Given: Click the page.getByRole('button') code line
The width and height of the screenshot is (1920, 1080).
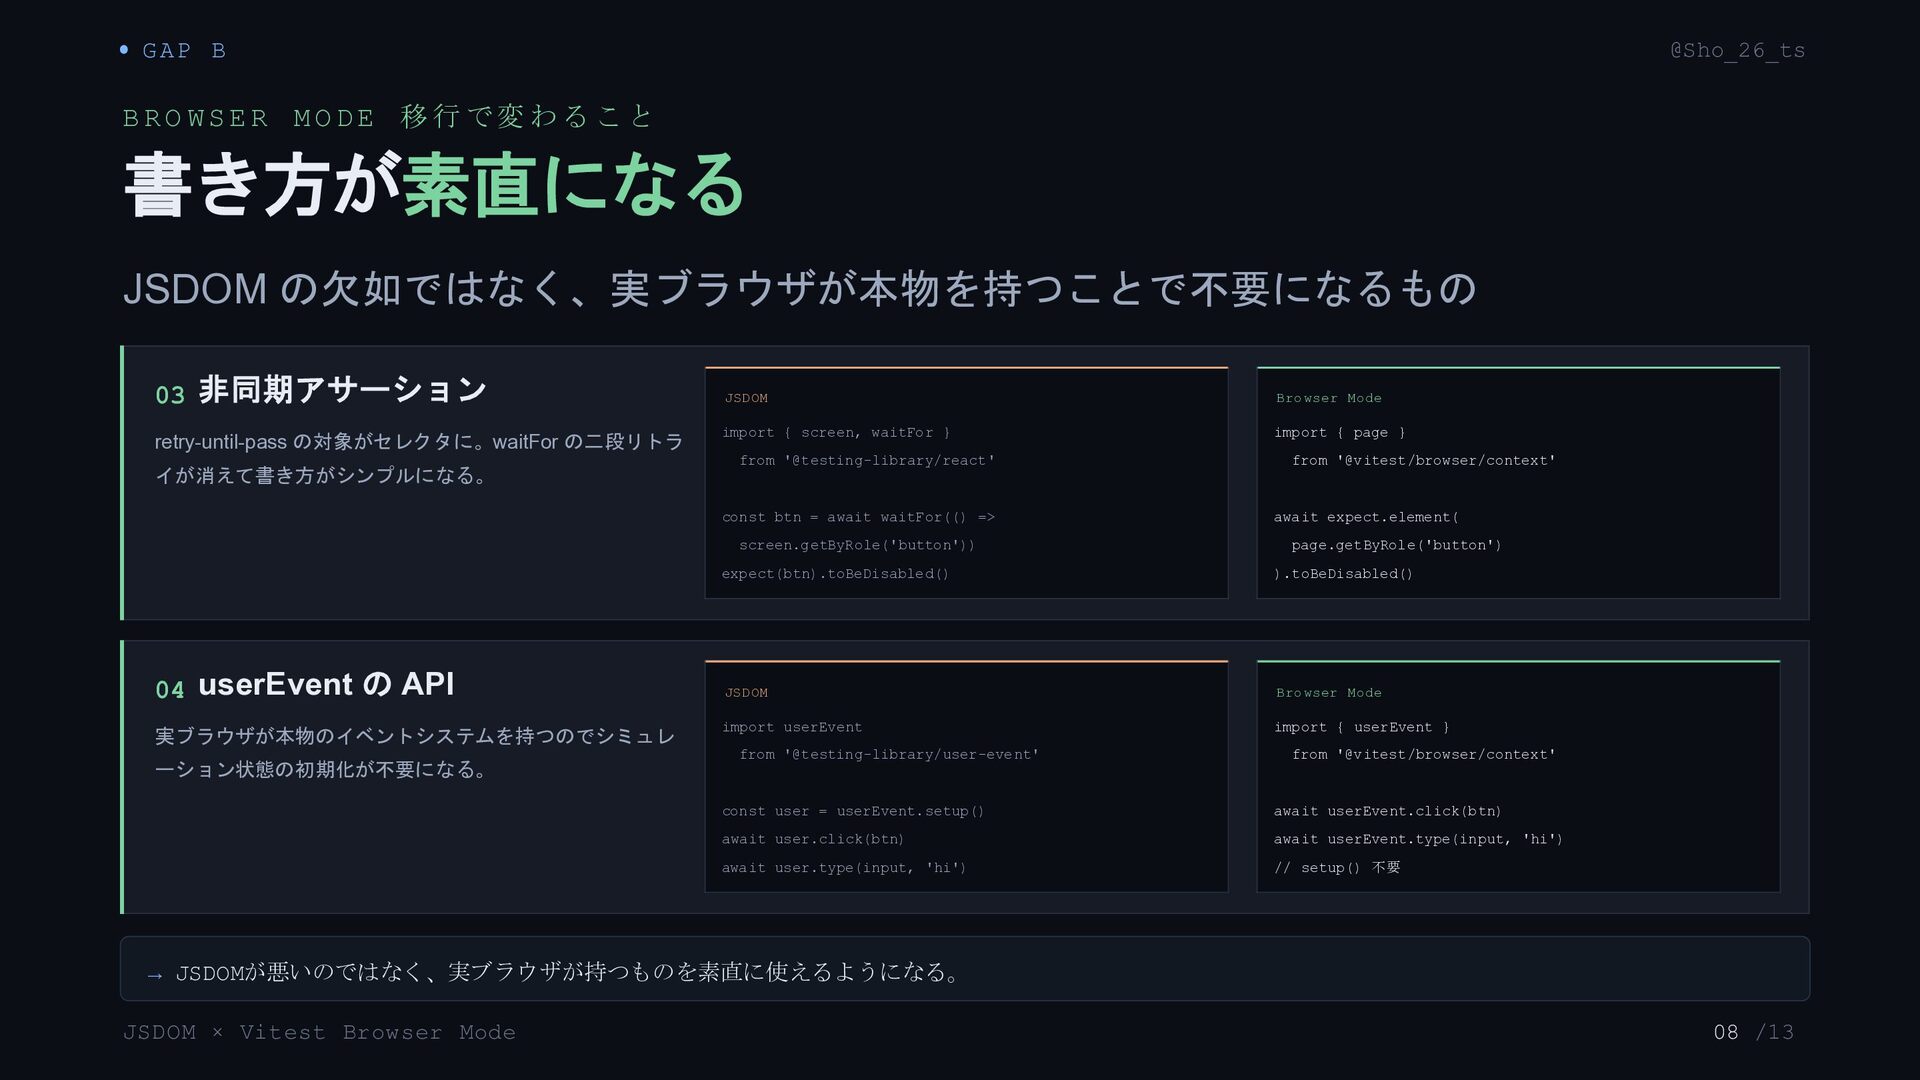Looking at the screenshot, I should 1396,545.
